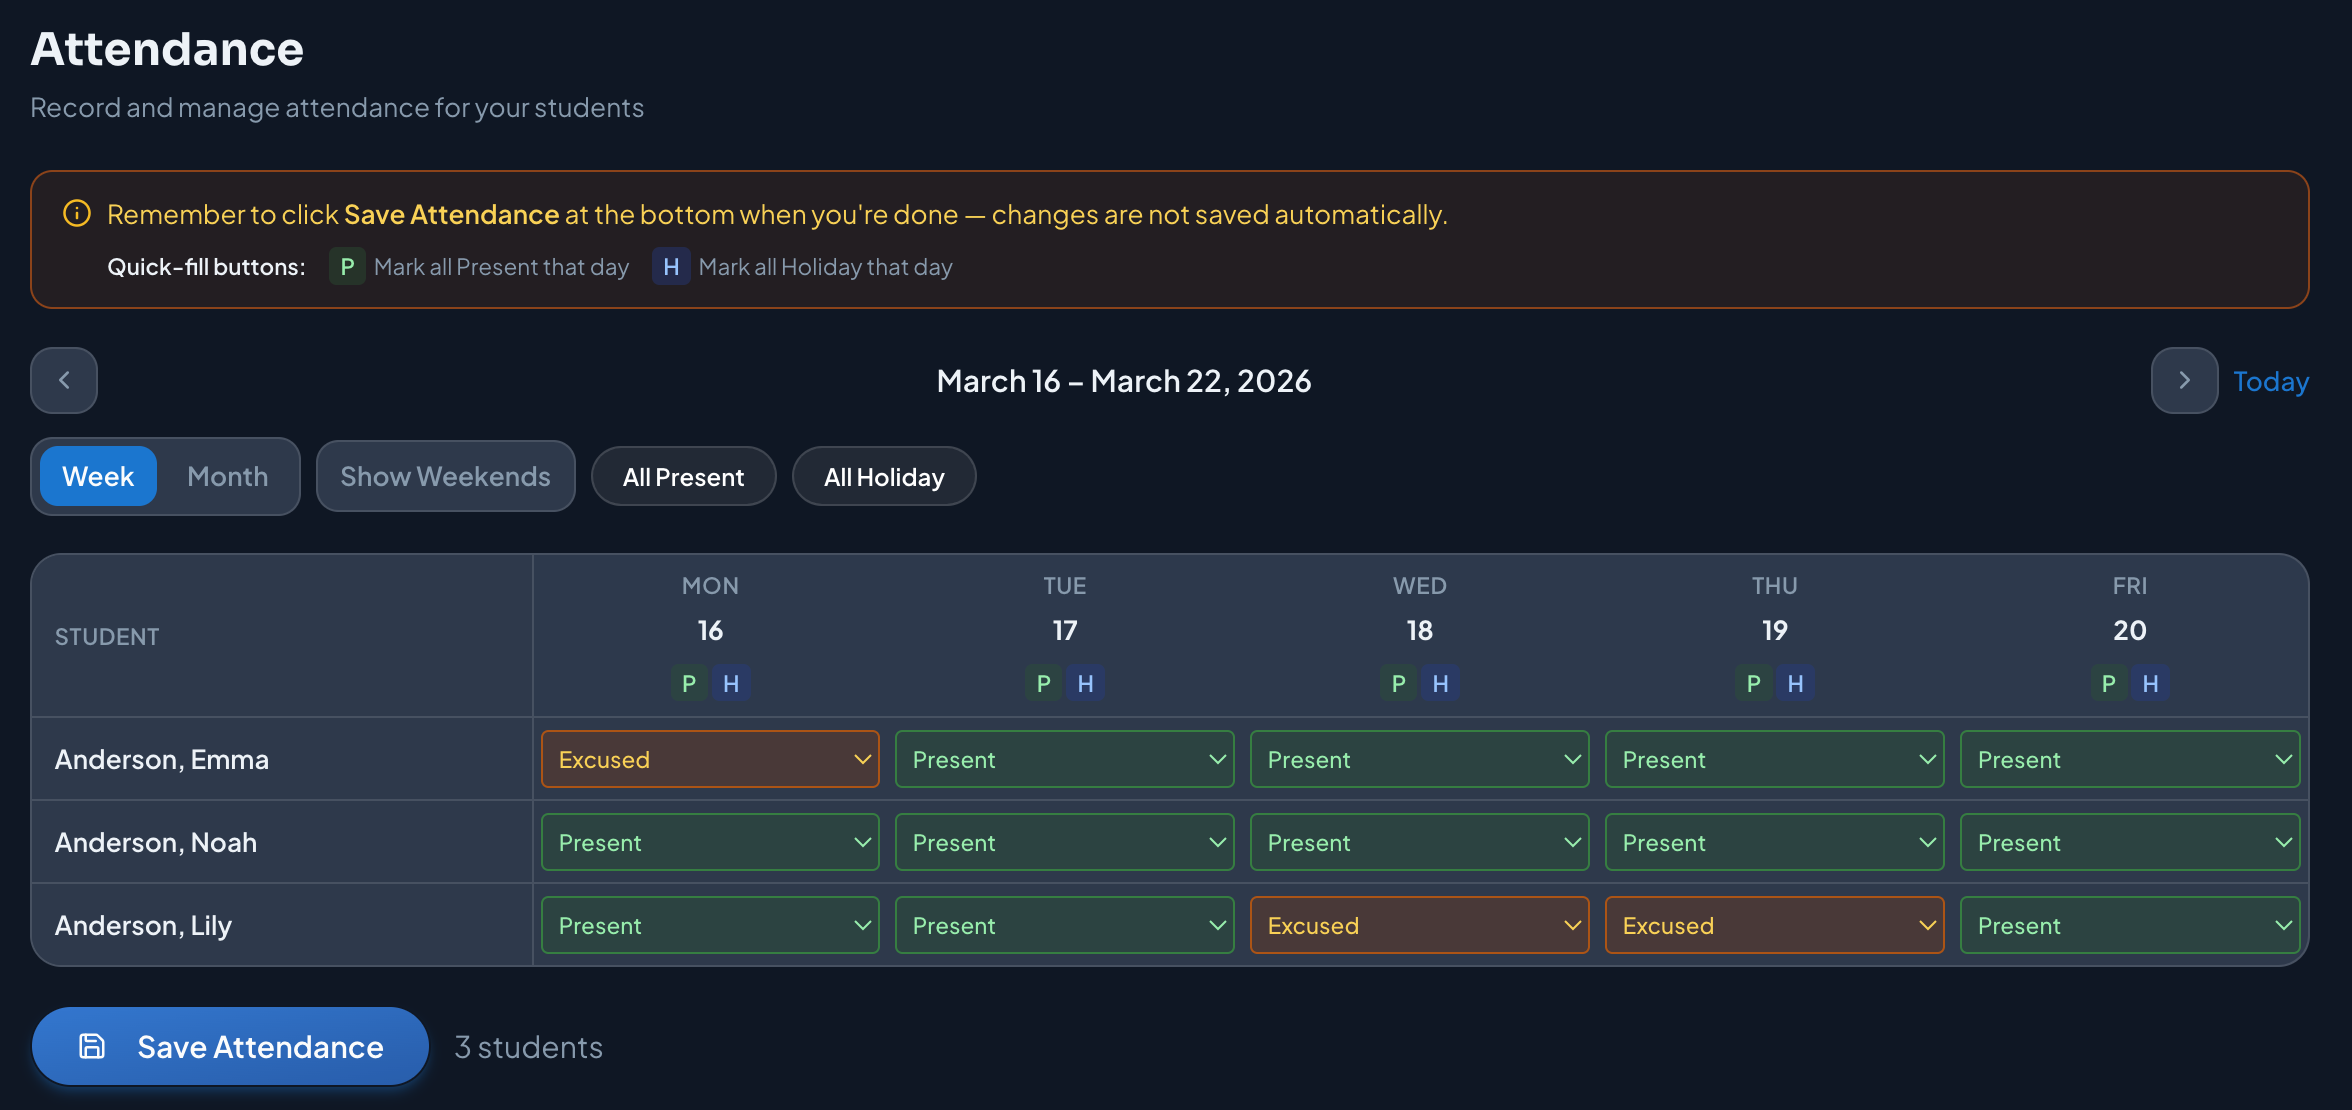The width and height of the screenshot is (2352, 1110).
Task: Click the 3 students count label
Action: [529, 1046]
